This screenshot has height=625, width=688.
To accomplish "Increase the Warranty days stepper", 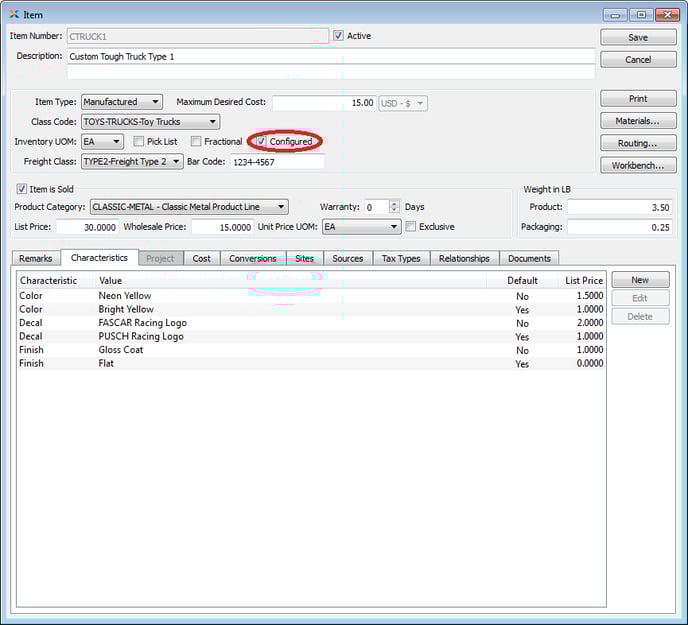I will point(394,203).
